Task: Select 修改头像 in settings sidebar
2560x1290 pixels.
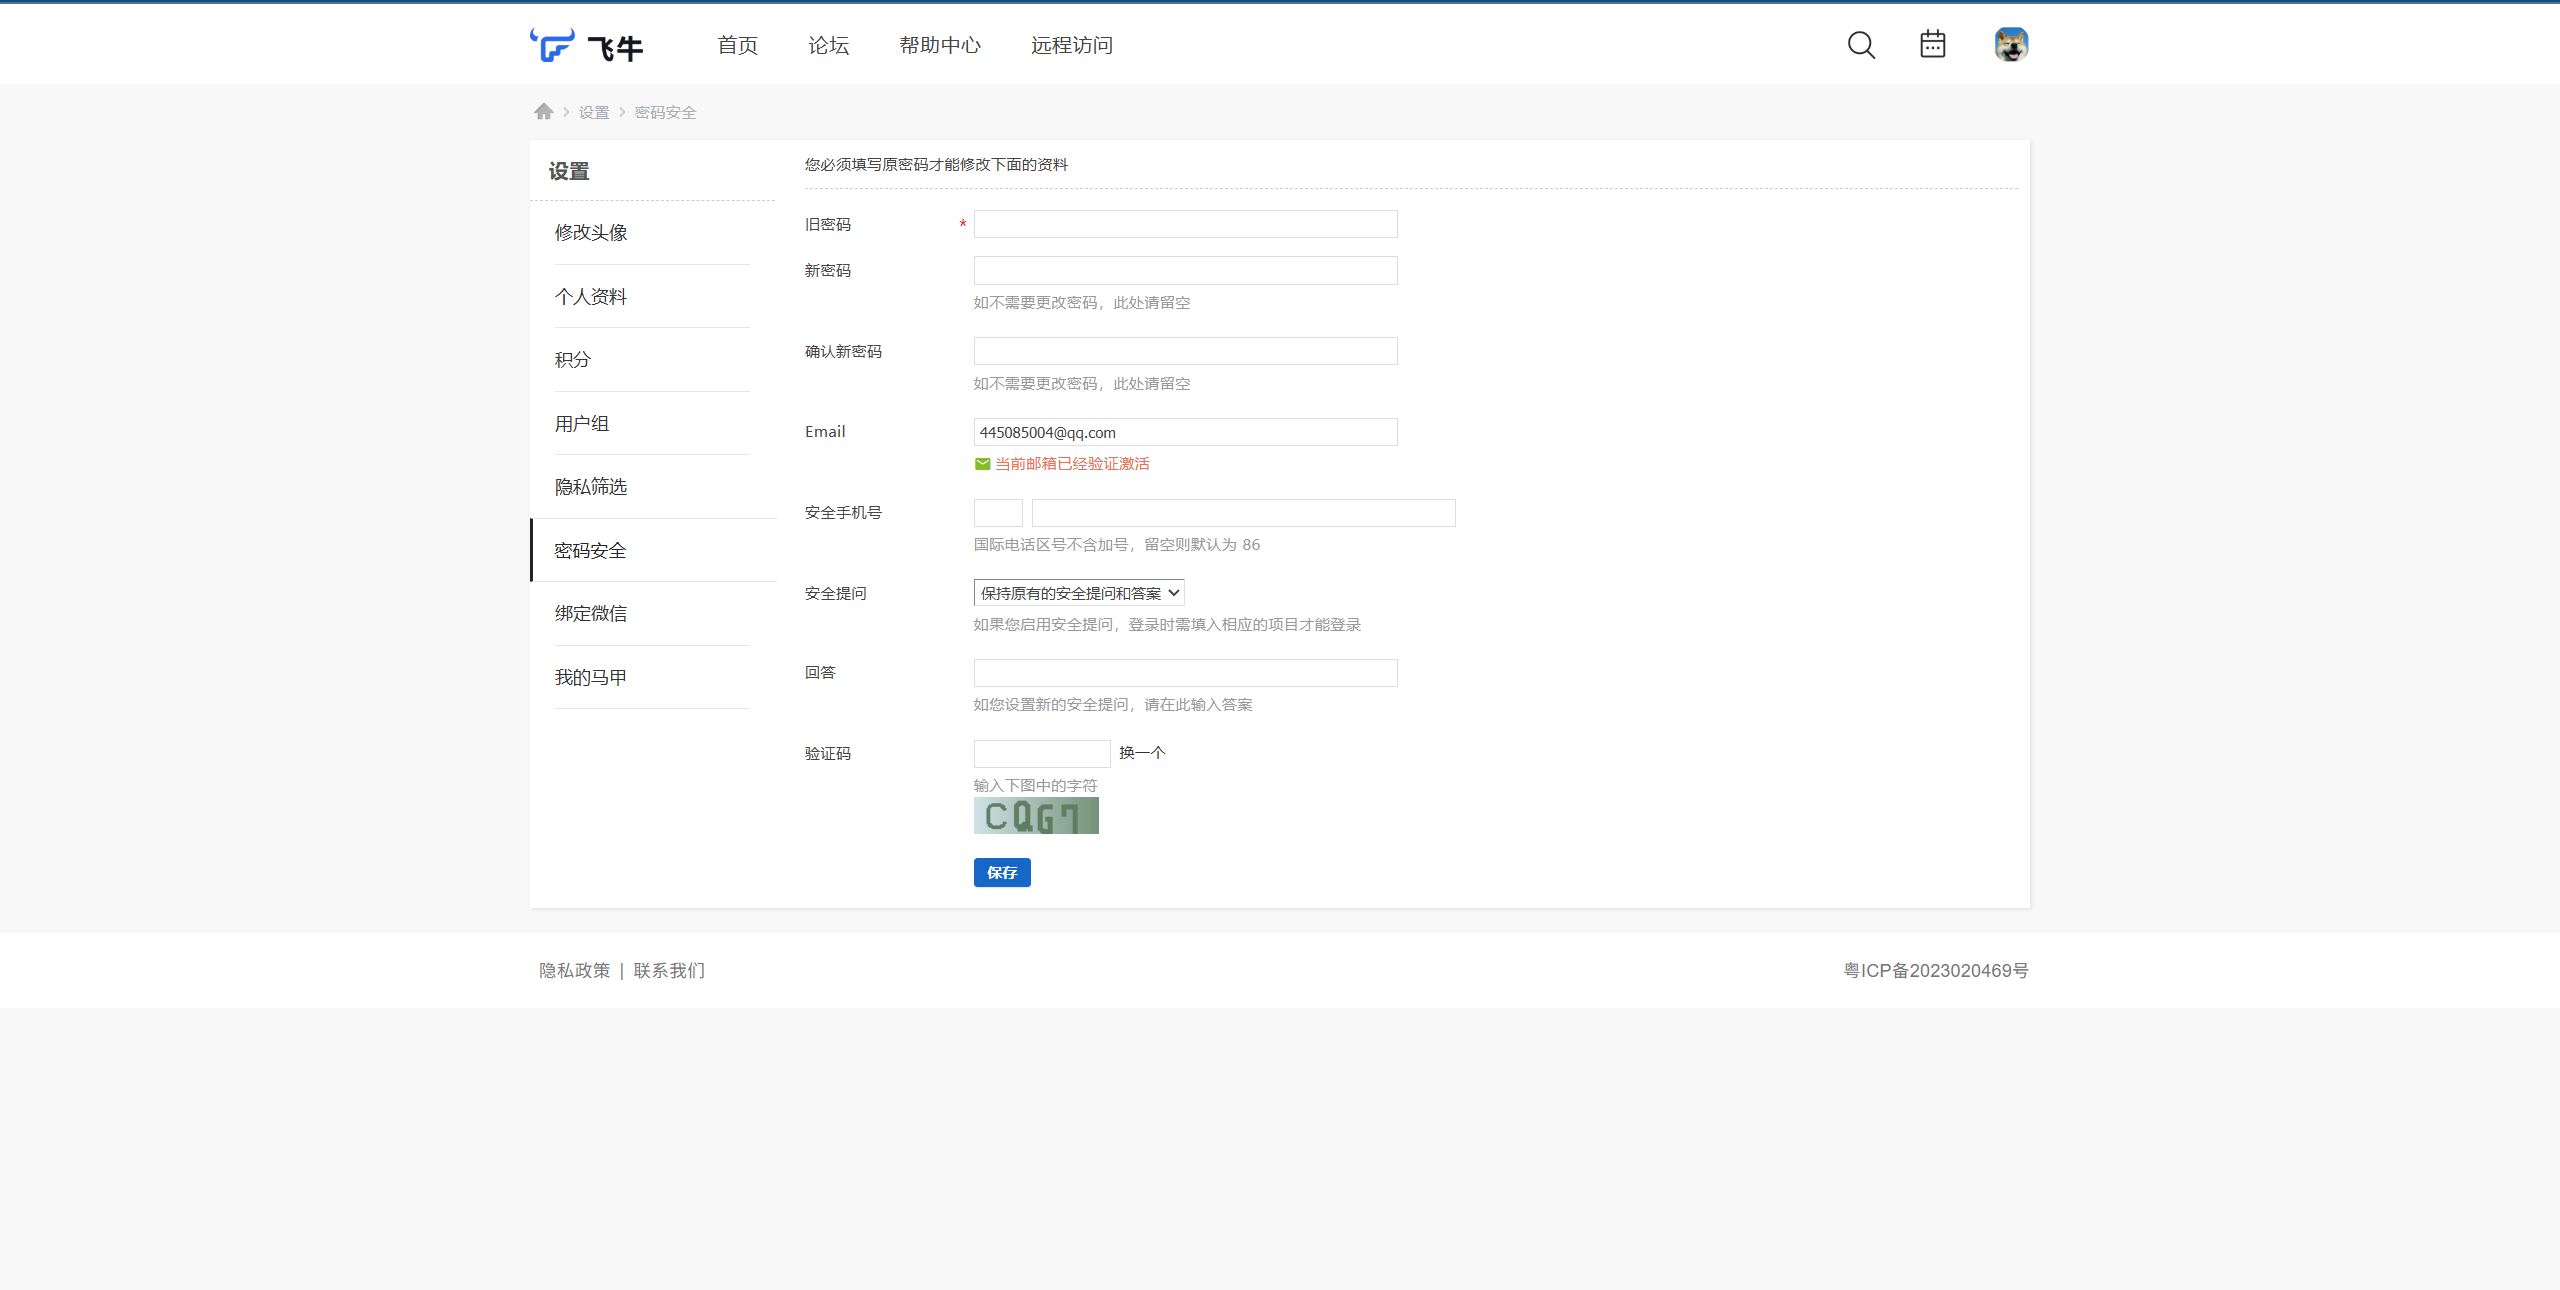Action: (x=591, y=233)
